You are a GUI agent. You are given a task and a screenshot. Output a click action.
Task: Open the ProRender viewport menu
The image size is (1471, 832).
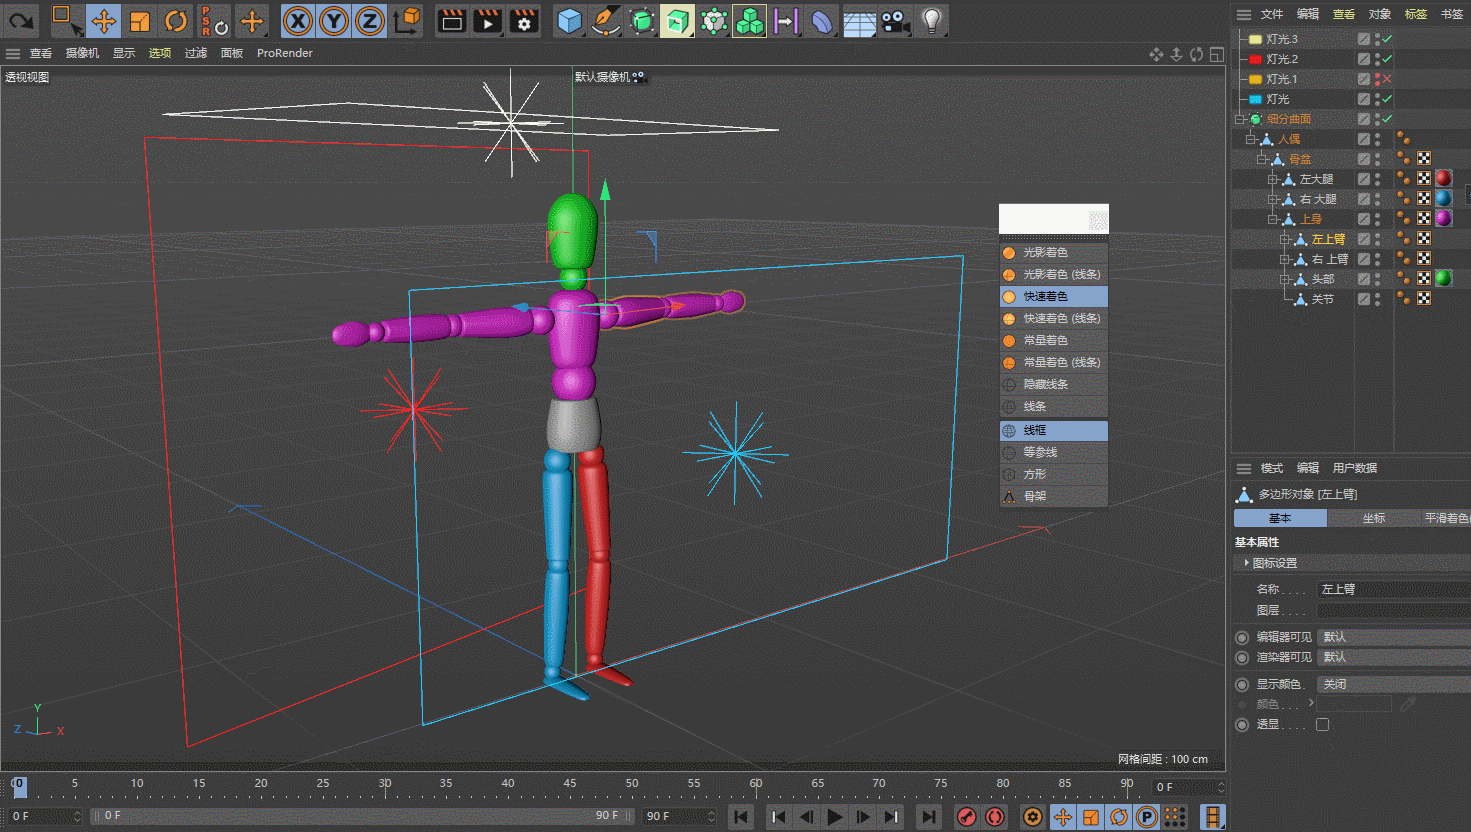click(x=285, y=53)
